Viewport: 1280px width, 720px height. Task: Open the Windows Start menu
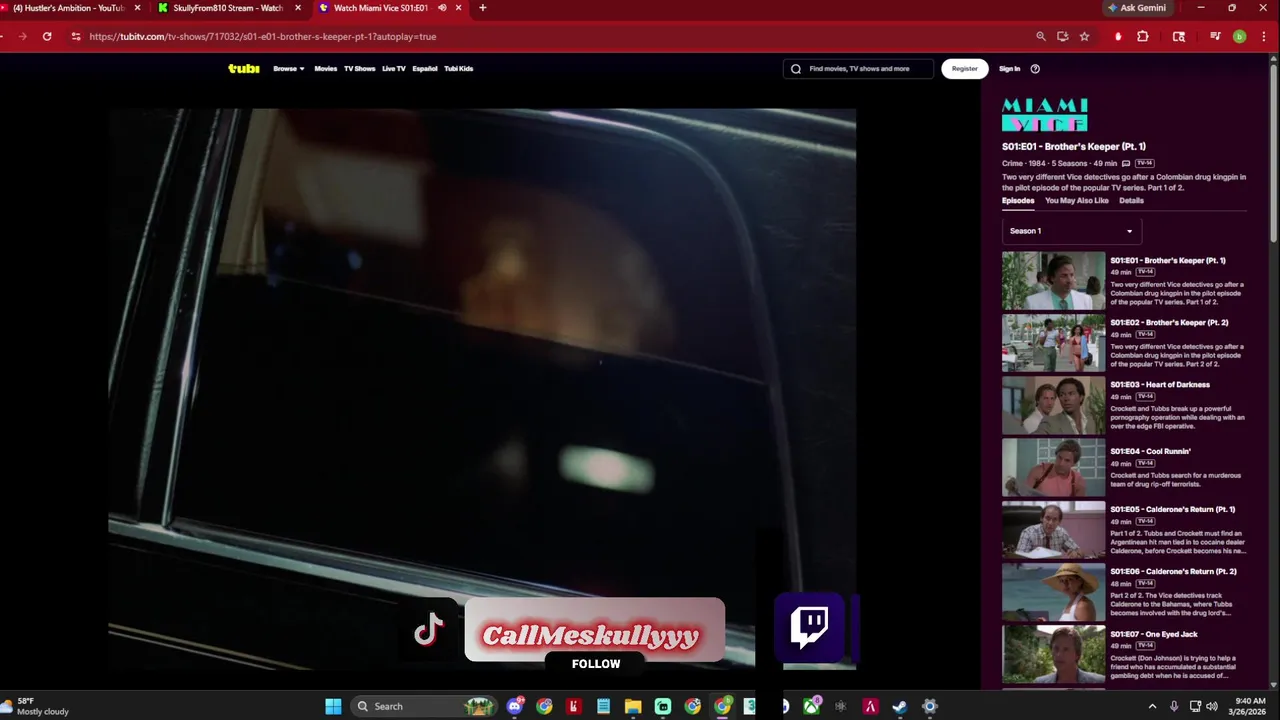point(333,706)
